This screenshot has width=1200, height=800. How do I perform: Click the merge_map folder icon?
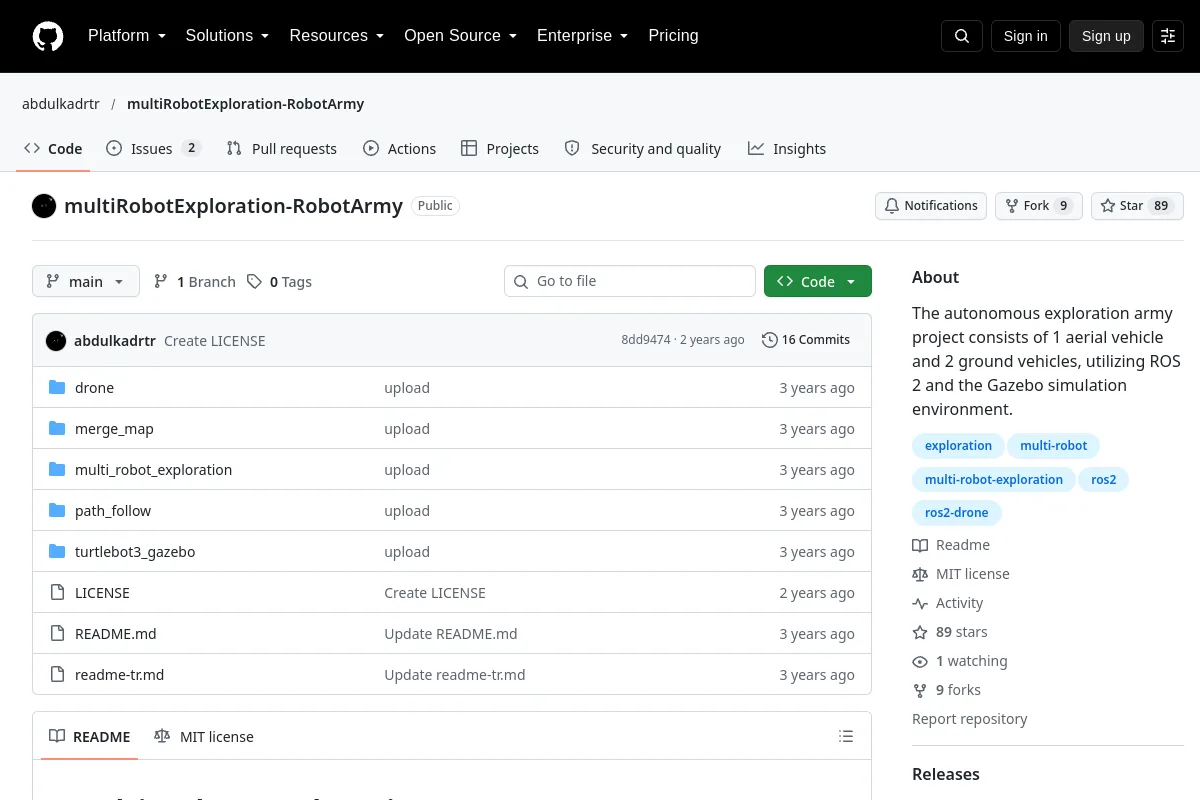(57, 429)
